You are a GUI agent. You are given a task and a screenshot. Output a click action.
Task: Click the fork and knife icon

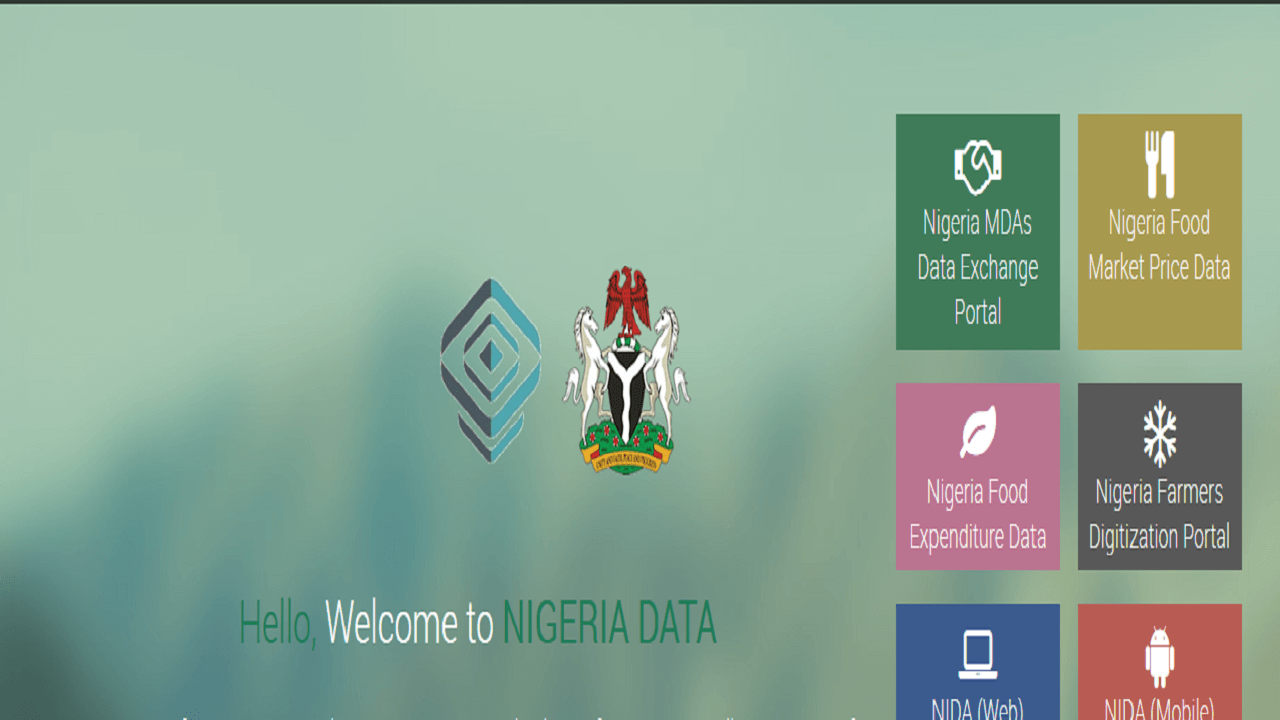(x=1160, y=165)
